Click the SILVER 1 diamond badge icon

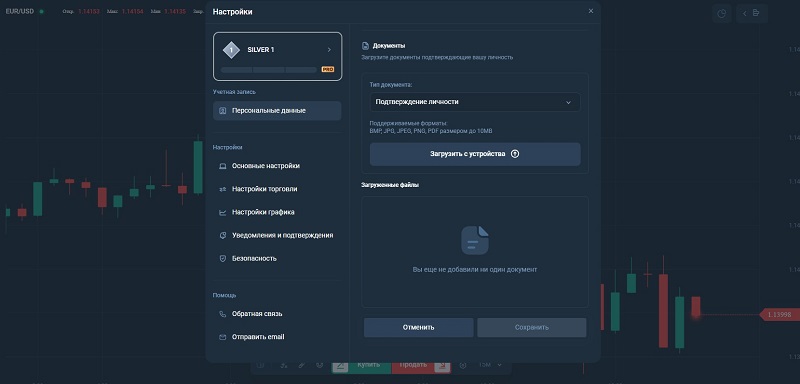click(232, 50)
